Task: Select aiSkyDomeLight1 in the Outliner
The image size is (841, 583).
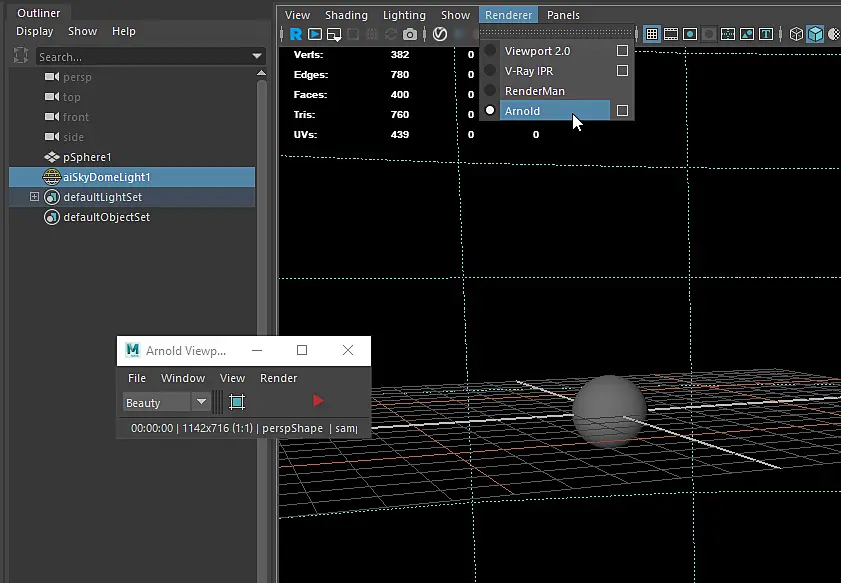Action: 131,177
